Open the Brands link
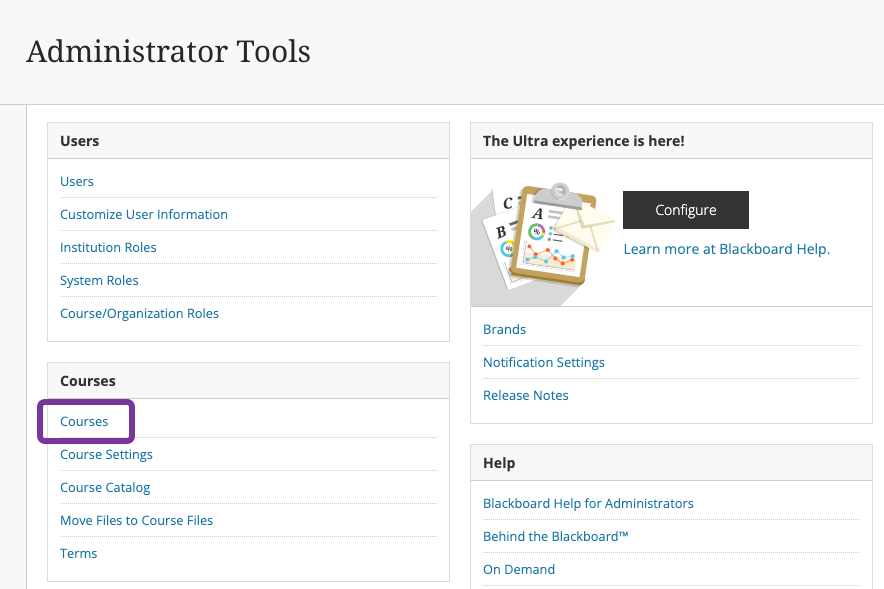Viewport: 884px width, 589px height. 505,329
